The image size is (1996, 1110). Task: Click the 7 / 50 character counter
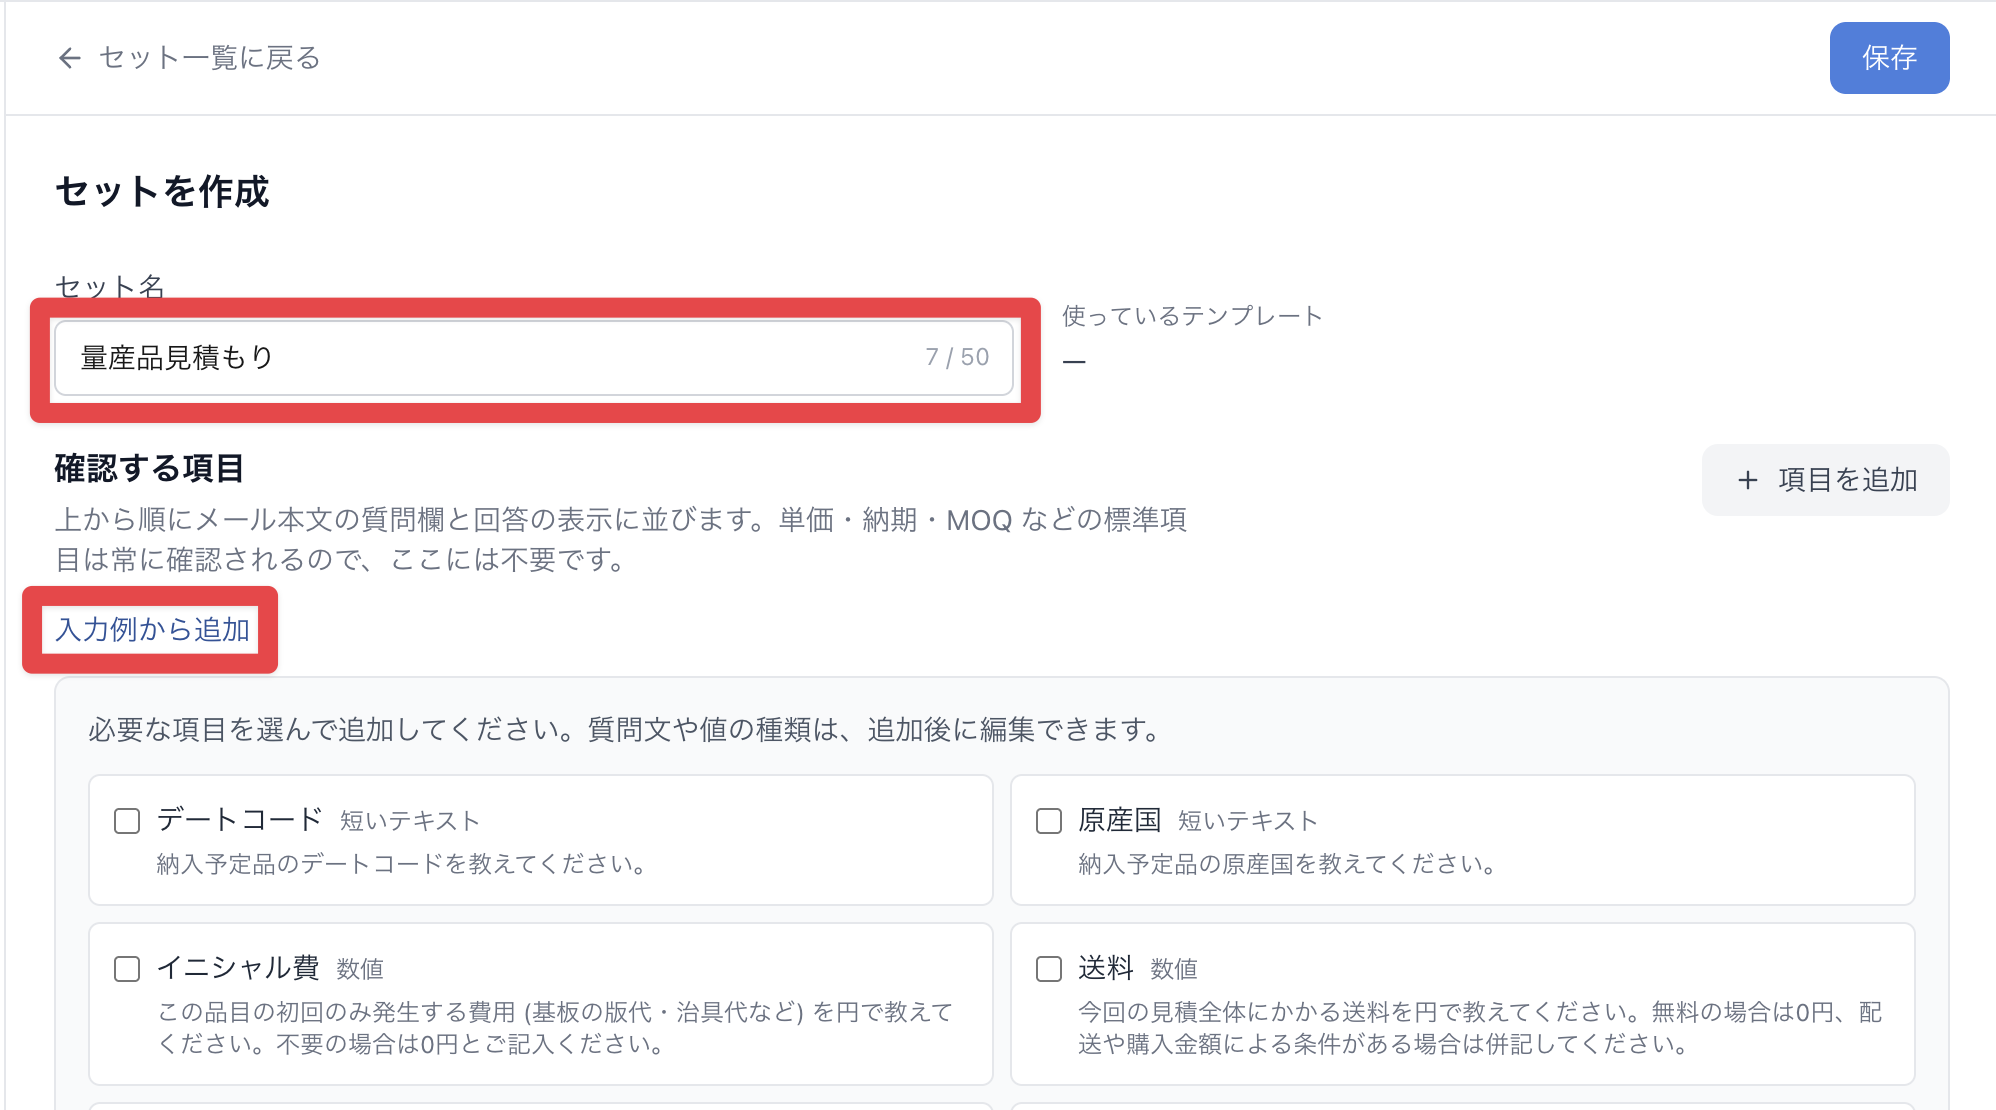(x=957, y=357)
